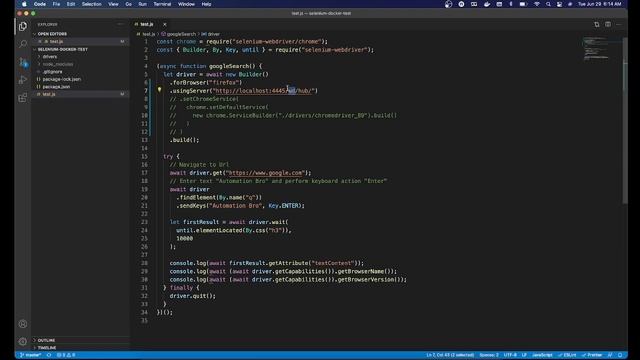Screen dimensions: 640x360
Task: Open the editor More Actions ellipsis
Action: click(619, 24)
